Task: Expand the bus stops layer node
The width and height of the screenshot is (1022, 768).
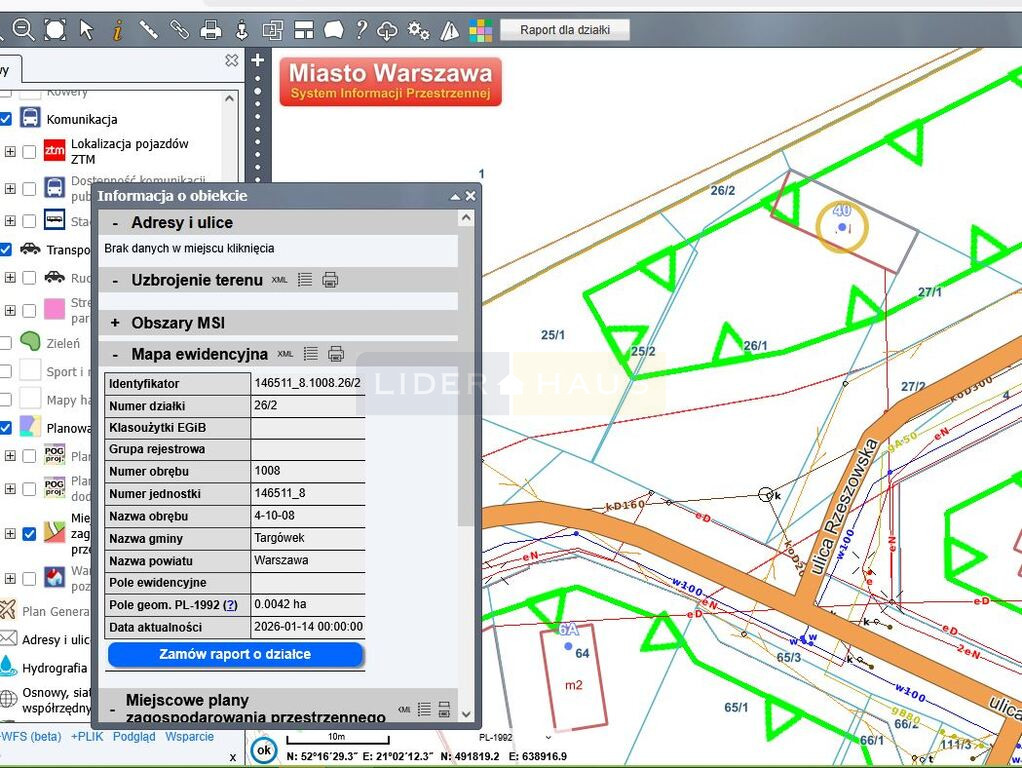Action: [x=10, y=220]
